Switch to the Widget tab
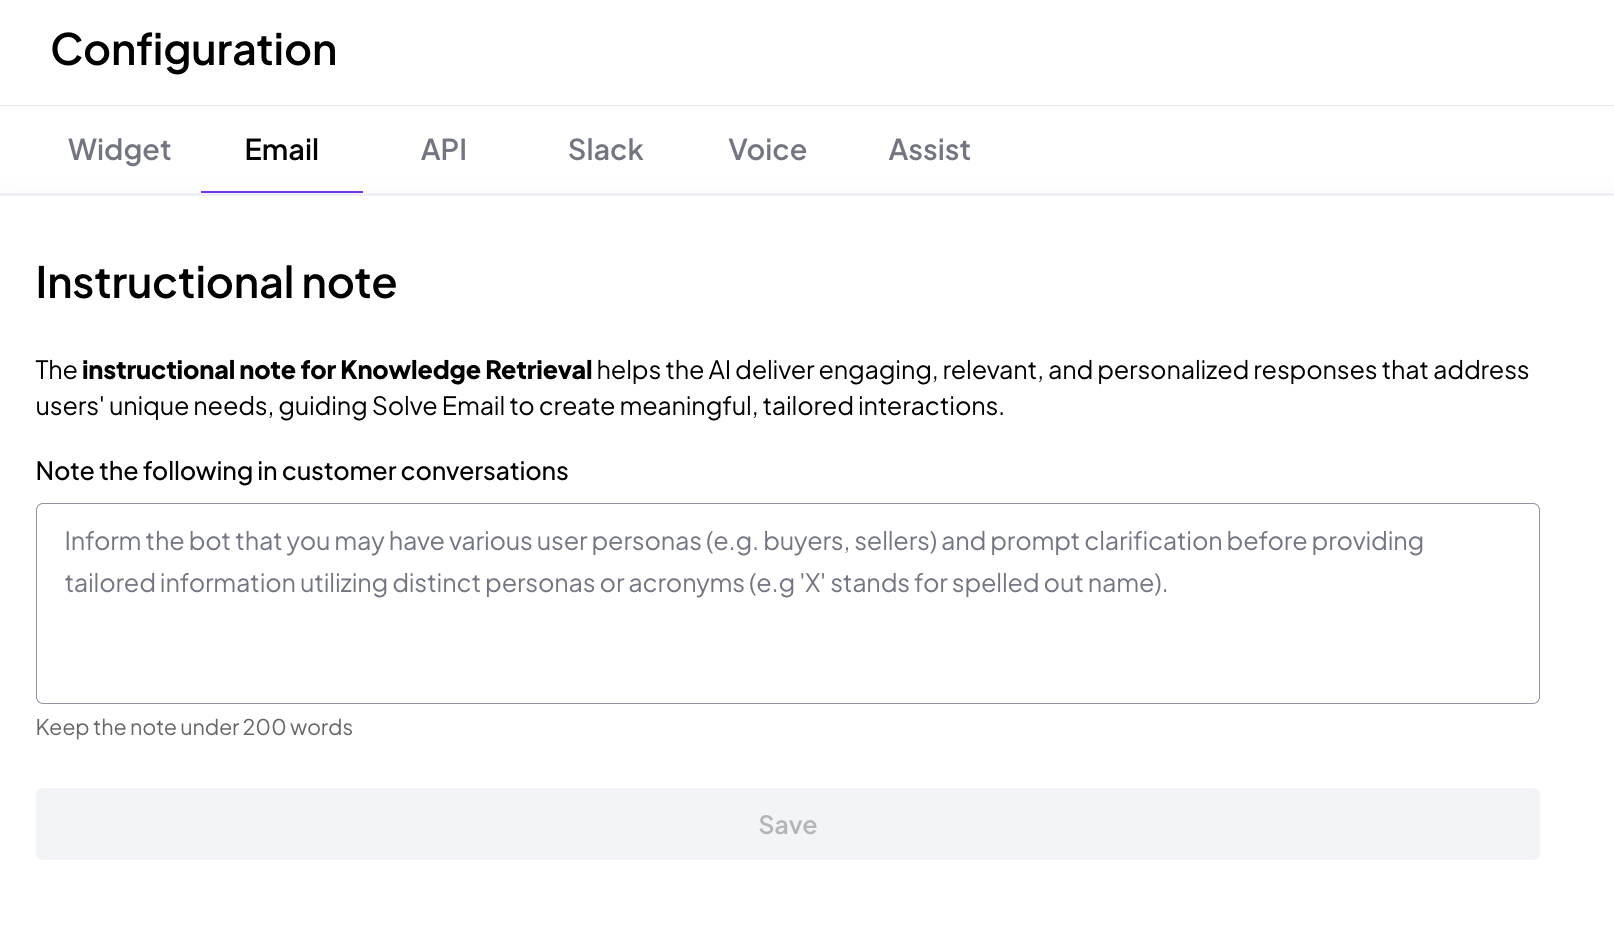 119,150
